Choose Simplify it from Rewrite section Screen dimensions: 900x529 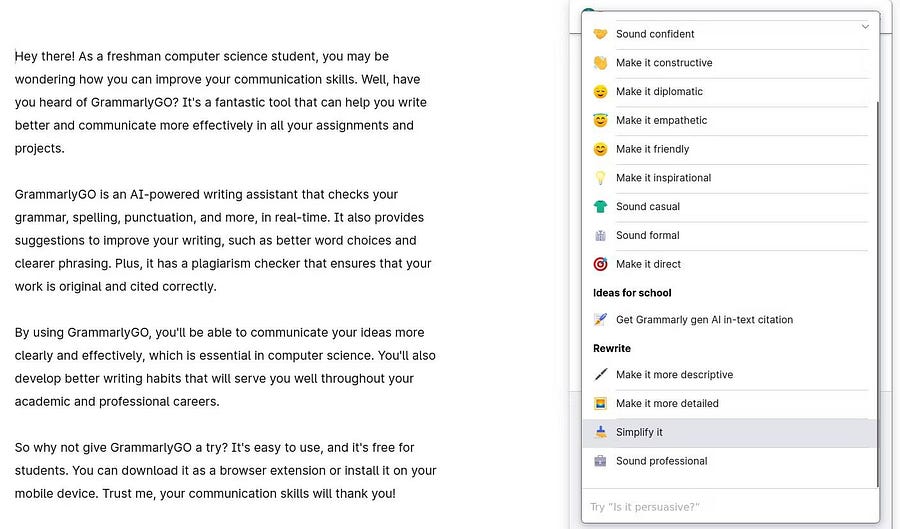coord(639,432)
